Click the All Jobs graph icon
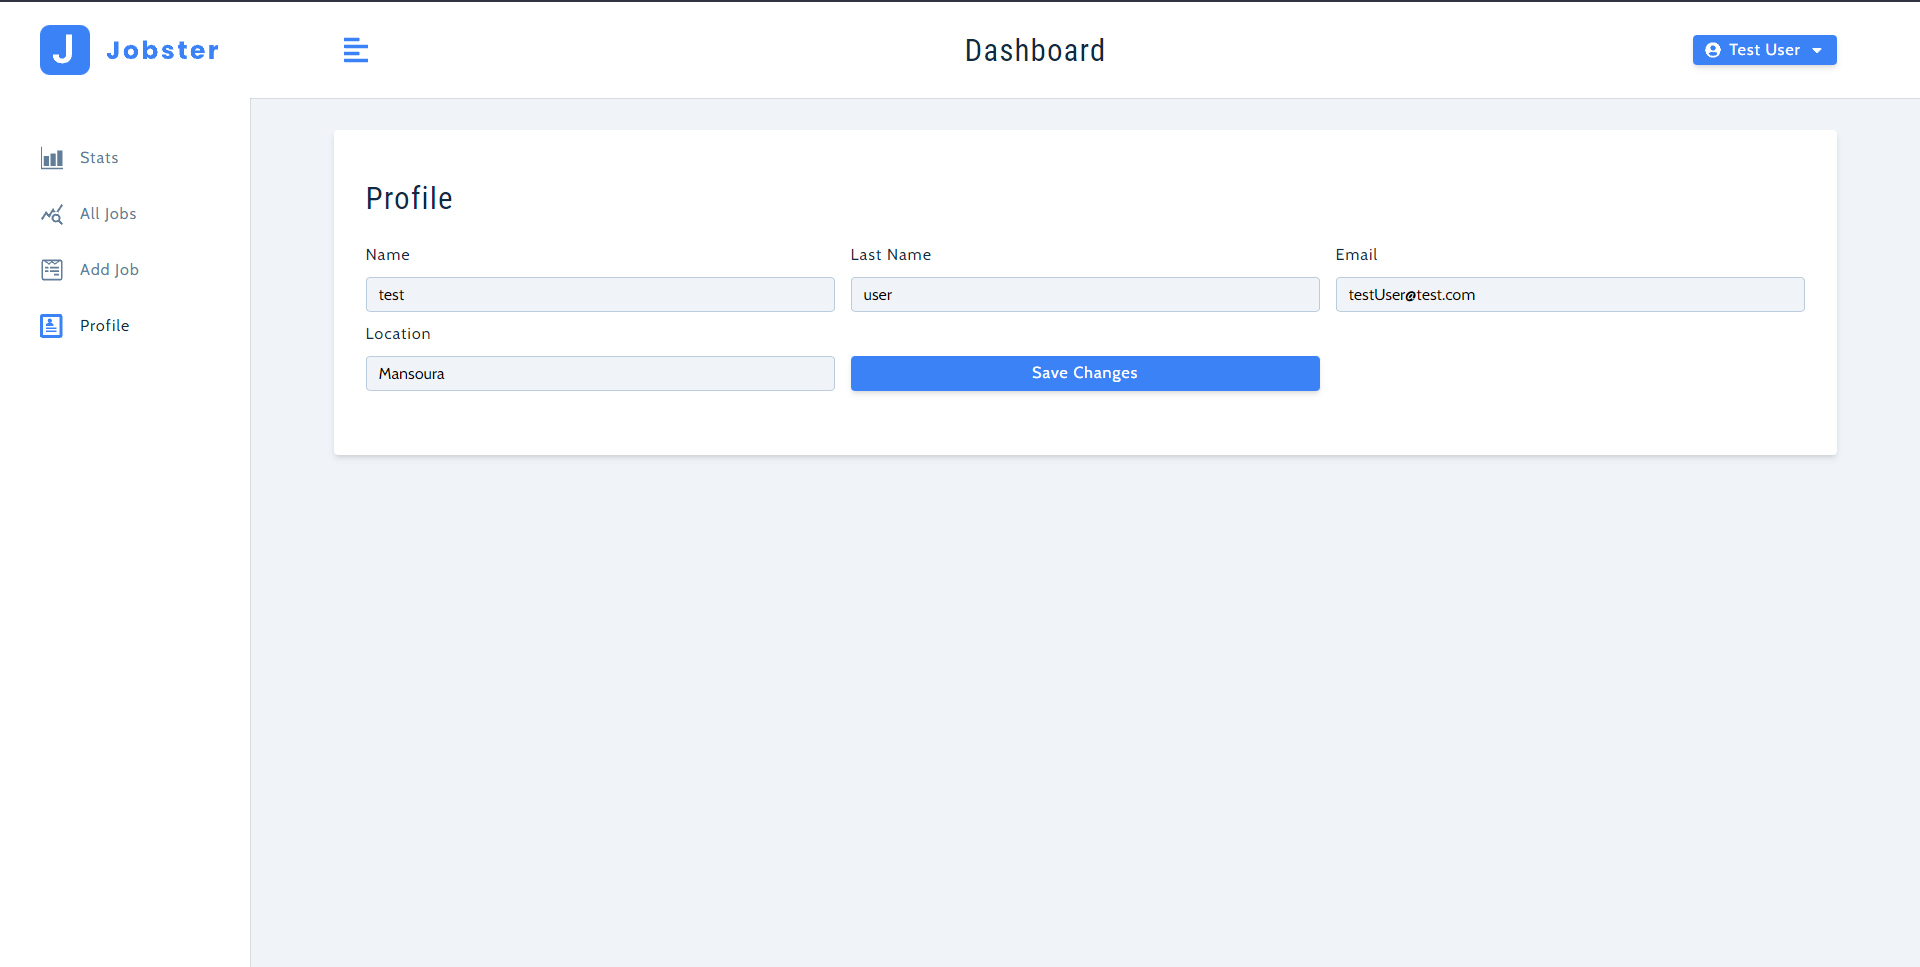This screenshot has width=1920, height=967. [52, 214]
